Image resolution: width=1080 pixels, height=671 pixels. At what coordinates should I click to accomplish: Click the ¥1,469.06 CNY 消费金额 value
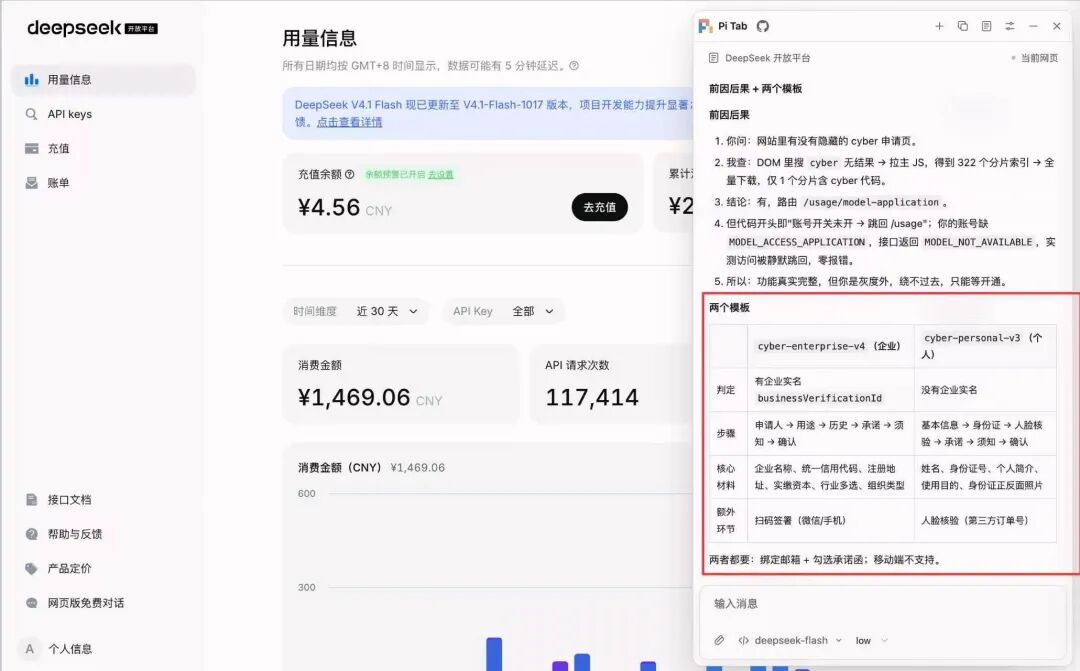point(370,398)
